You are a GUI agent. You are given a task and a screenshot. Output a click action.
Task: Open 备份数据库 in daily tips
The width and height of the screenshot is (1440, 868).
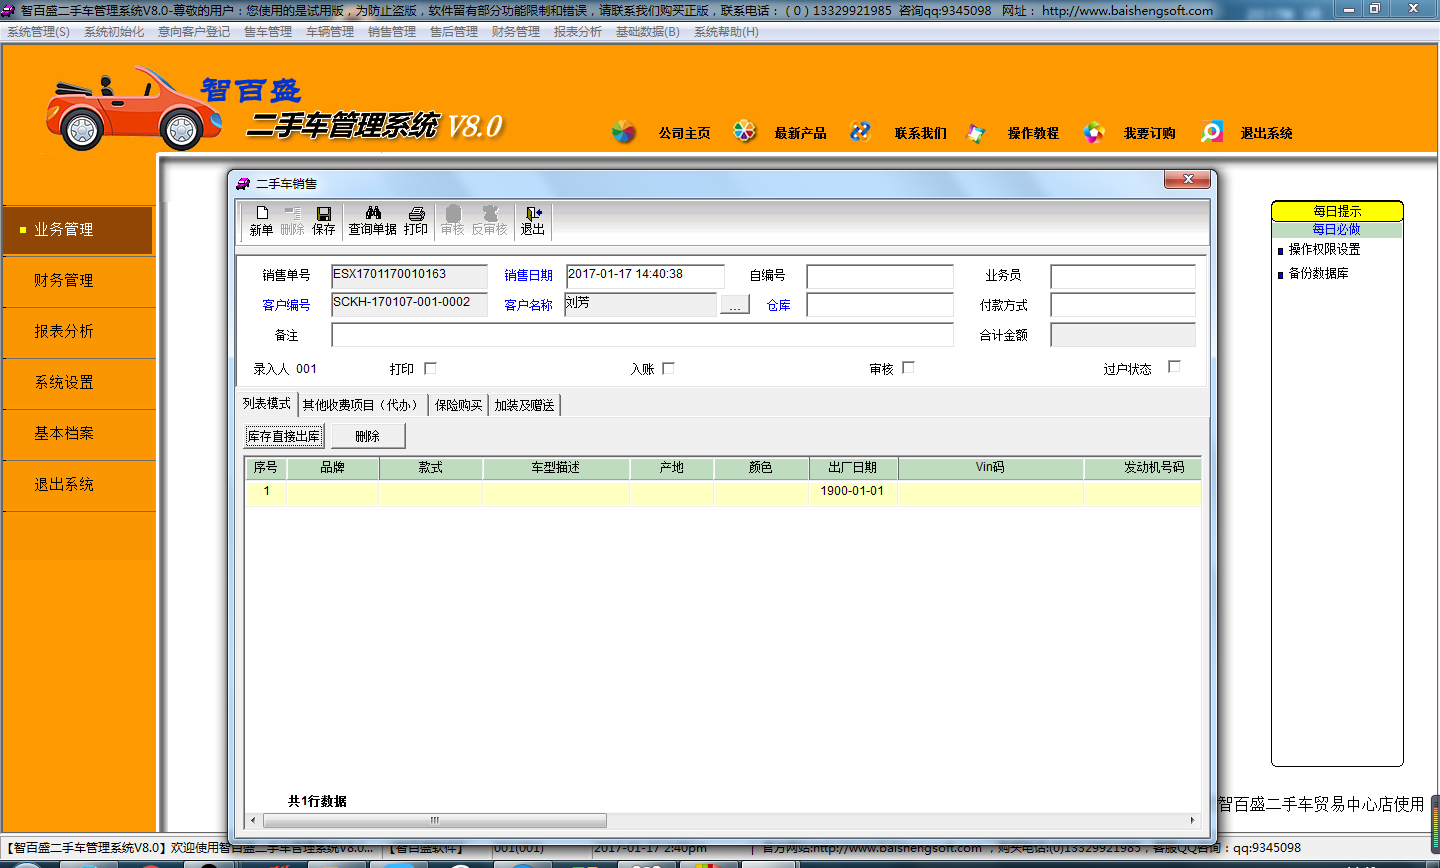tap(1318, 273)
